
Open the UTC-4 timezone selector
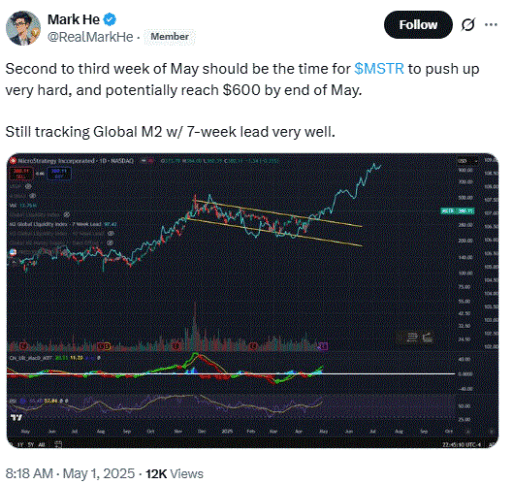462,444
